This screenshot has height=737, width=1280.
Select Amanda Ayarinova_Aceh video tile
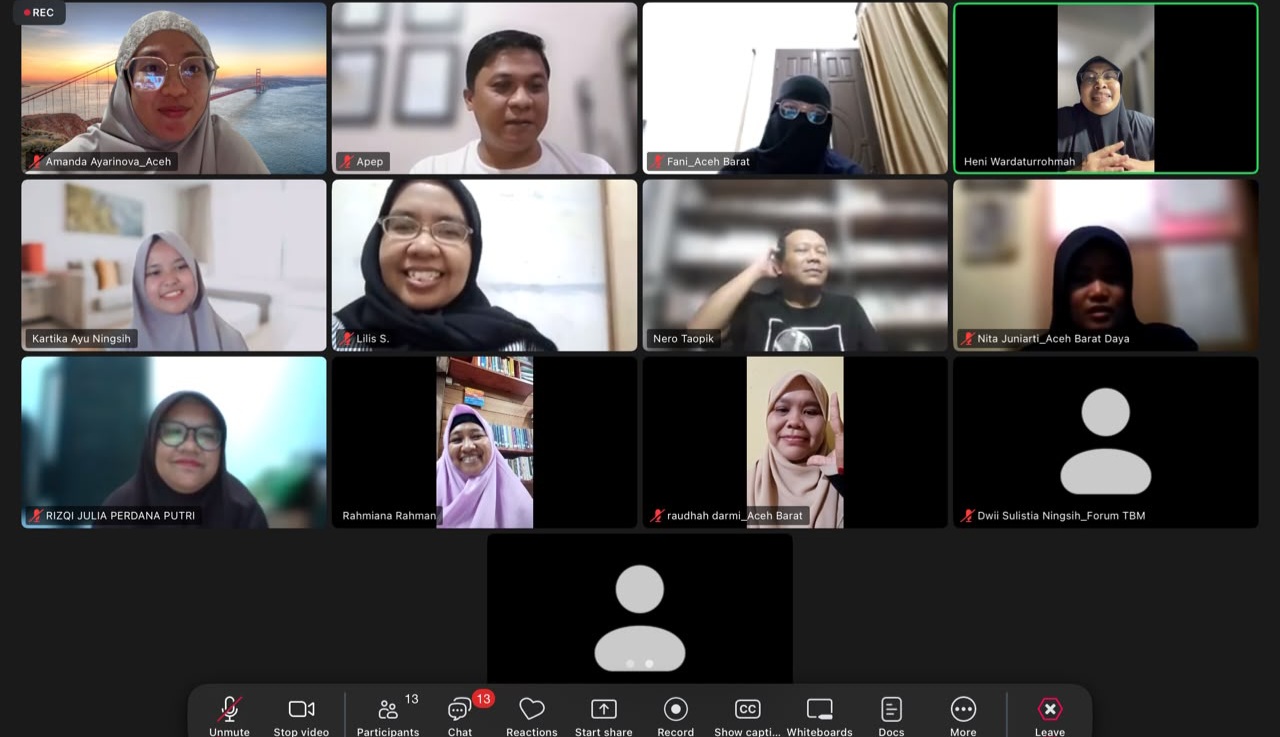click(x=174, y=88)
